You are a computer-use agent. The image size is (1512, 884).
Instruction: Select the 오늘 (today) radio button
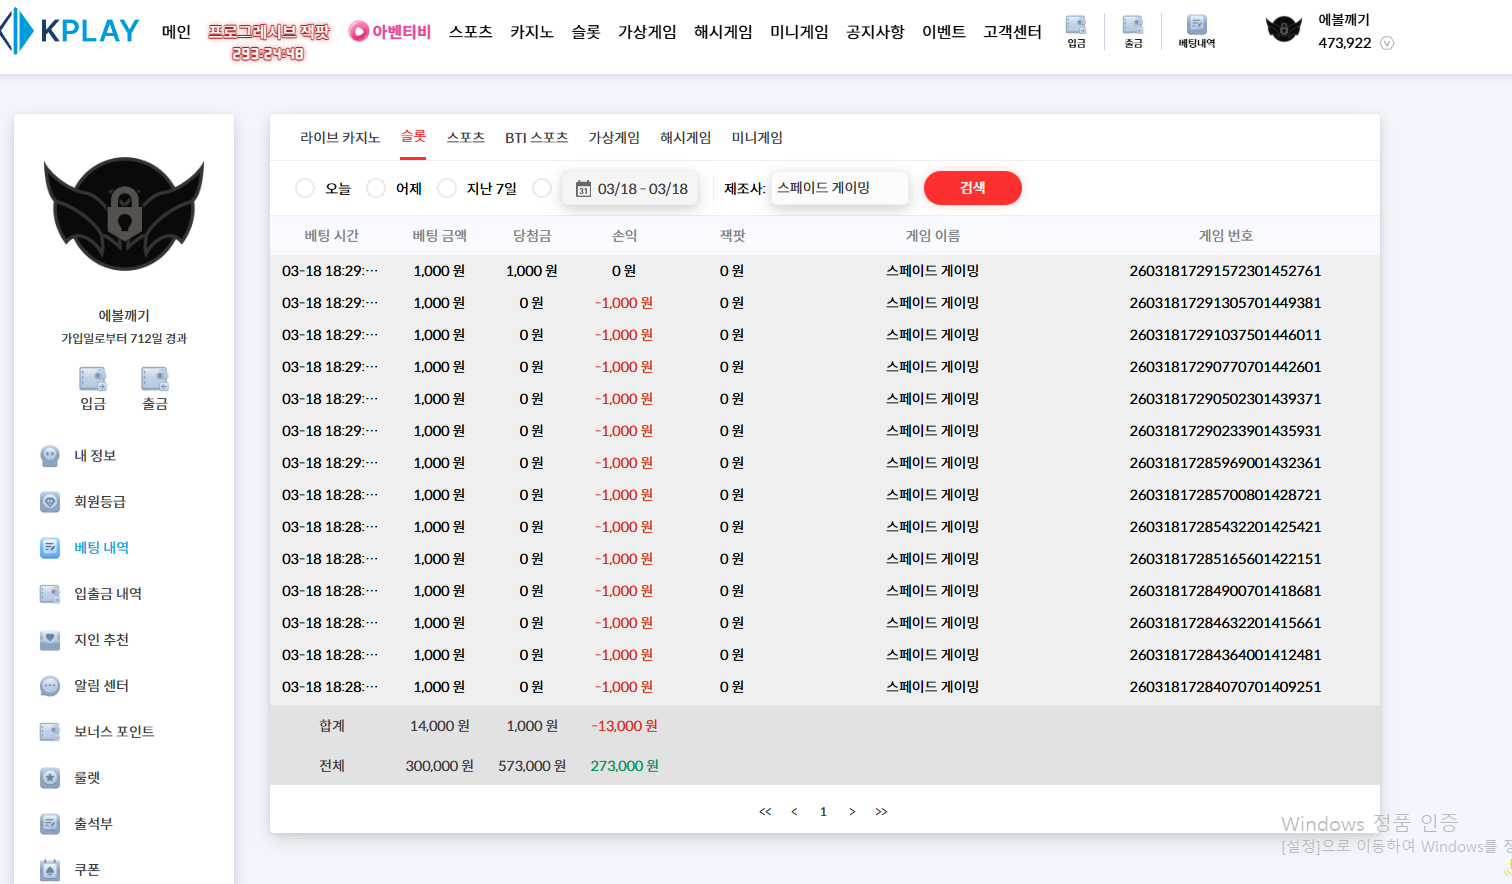tap(305, 188)
